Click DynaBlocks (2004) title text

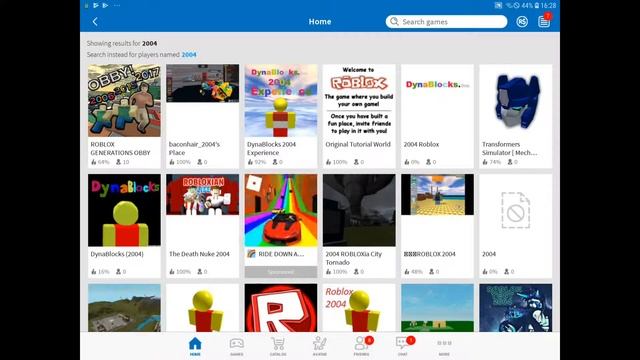tap(117, 254)
